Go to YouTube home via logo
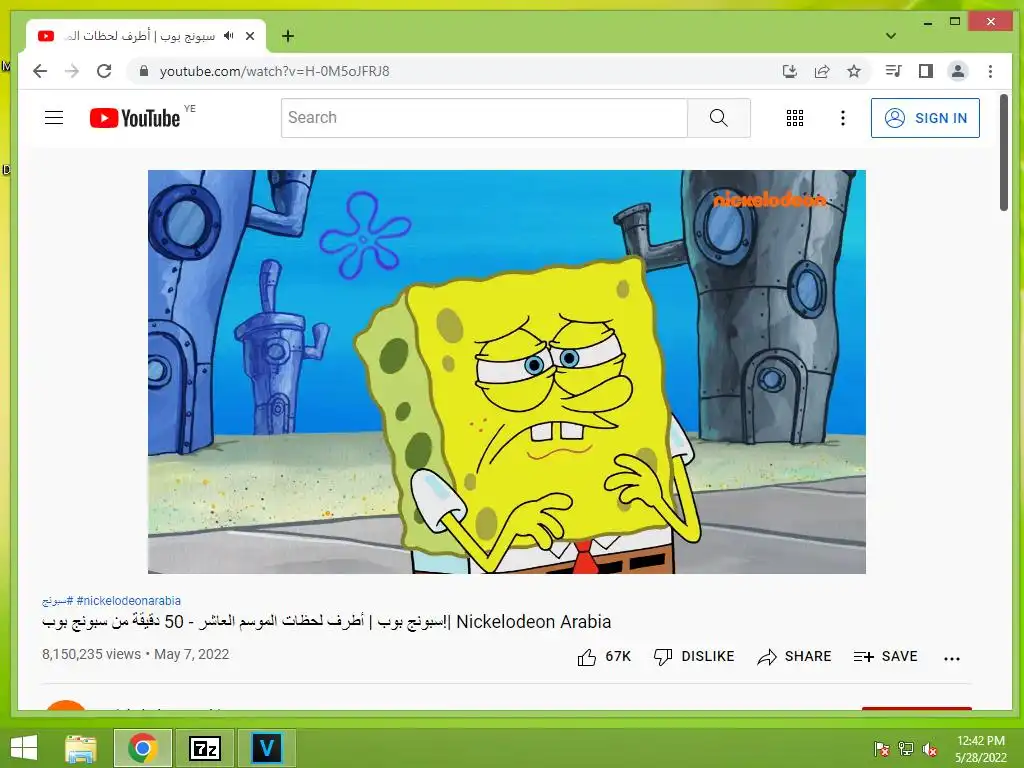 pyautogui.click(x=135, y=118)
